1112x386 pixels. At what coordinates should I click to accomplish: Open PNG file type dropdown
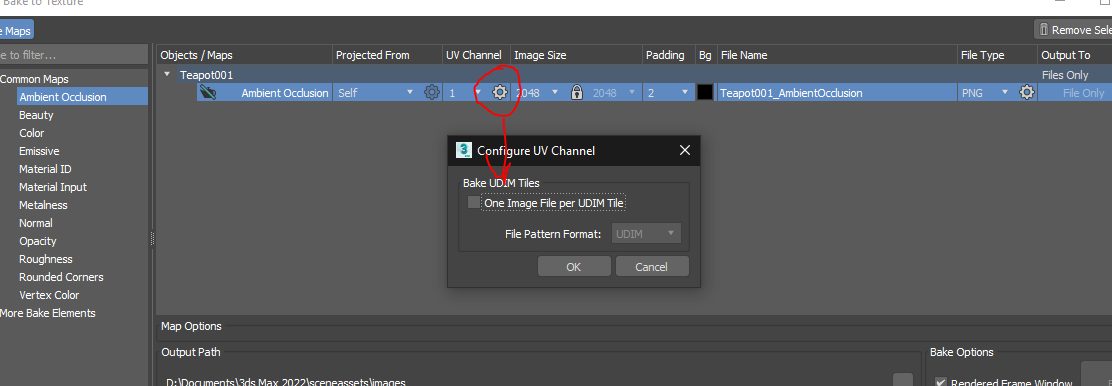coord(1005,92)
